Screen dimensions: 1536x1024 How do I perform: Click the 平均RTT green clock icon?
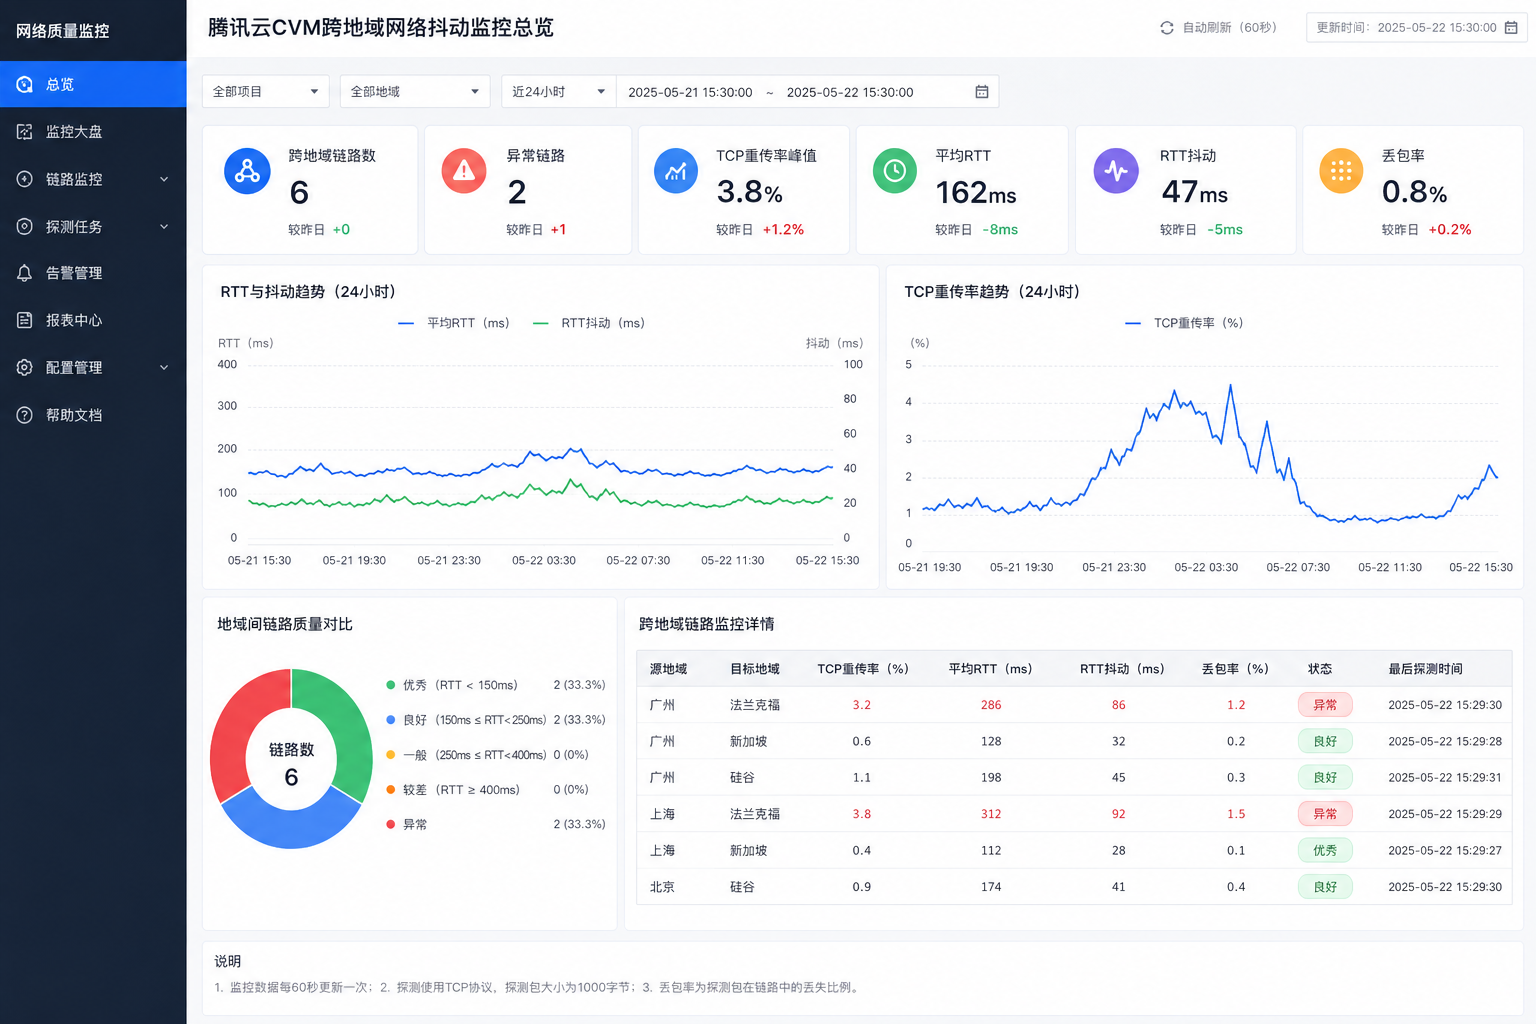pyautogui.click(x=895, y=171)
